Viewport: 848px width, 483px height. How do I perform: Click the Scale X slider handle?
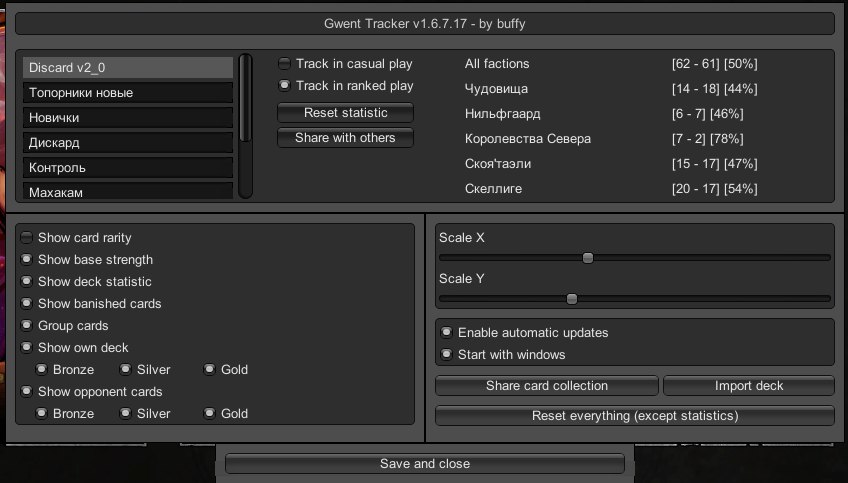(588, 257)
